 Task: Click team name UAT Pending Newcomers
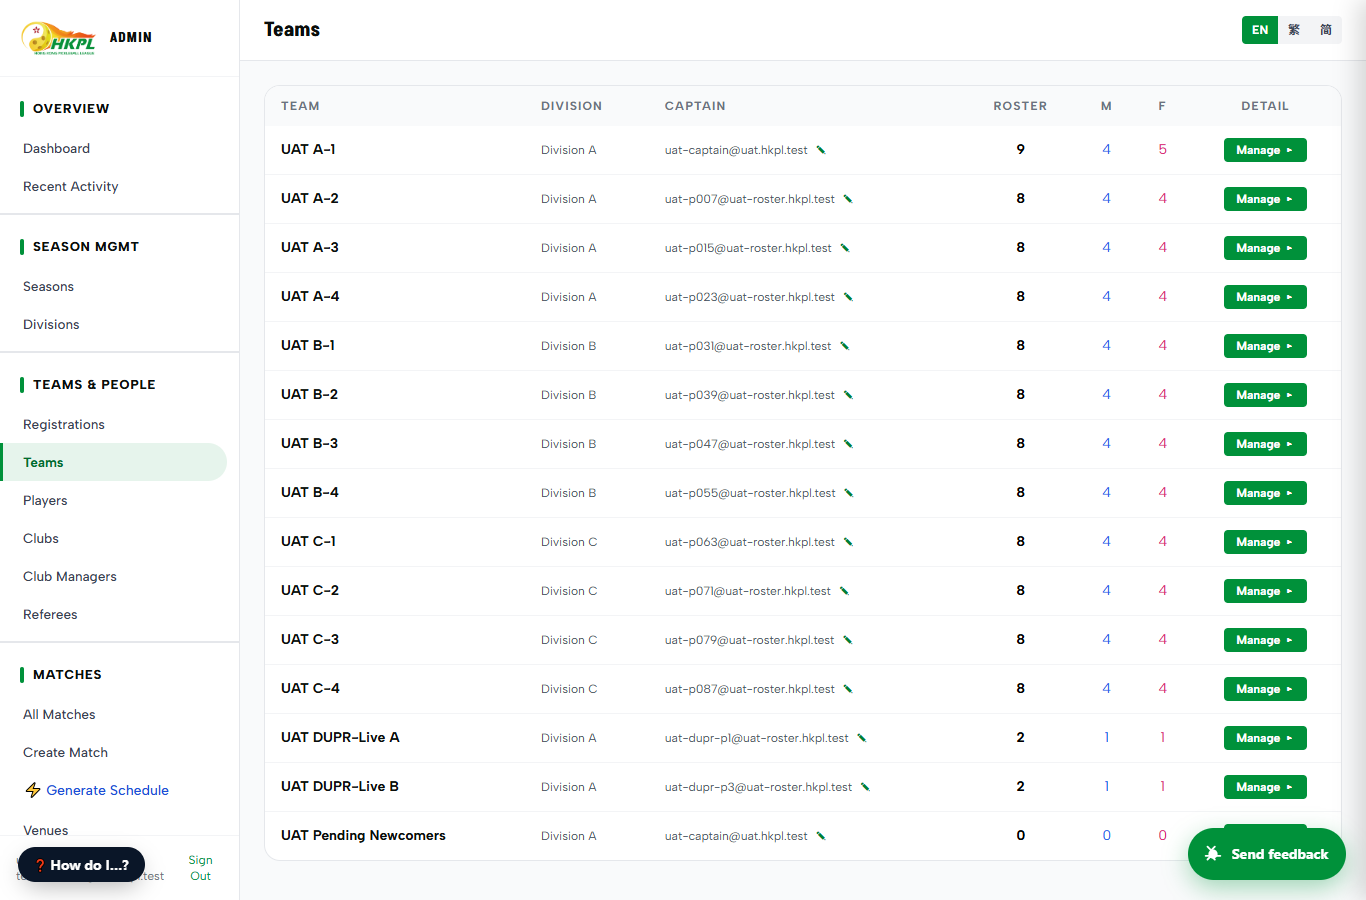pyautogui.click(x=363, y=835)
